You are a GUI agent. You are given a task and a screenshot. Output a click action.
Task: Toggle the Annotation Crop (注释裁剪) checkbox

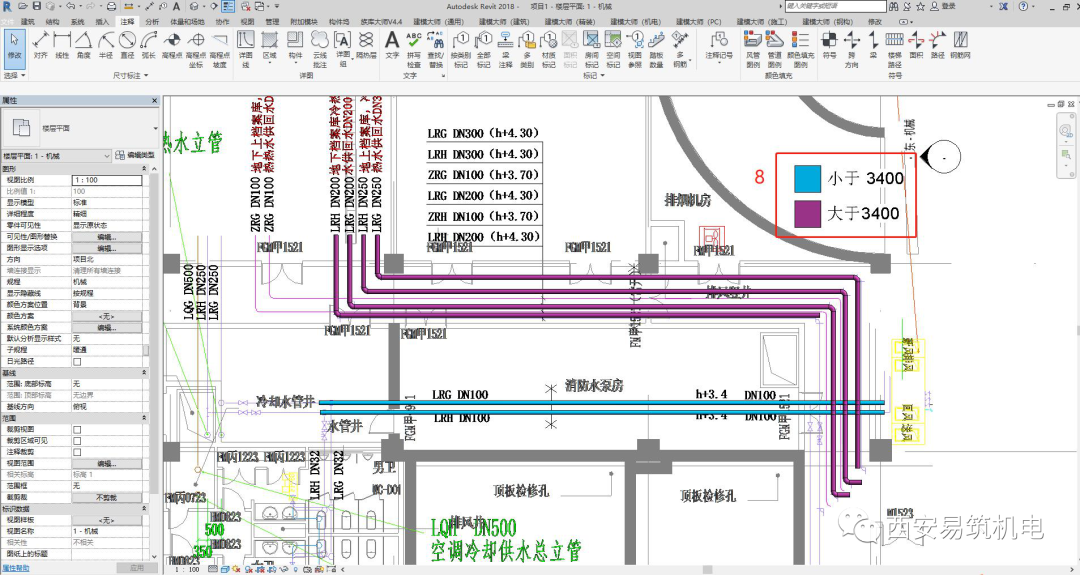click(x=77, y=452)
